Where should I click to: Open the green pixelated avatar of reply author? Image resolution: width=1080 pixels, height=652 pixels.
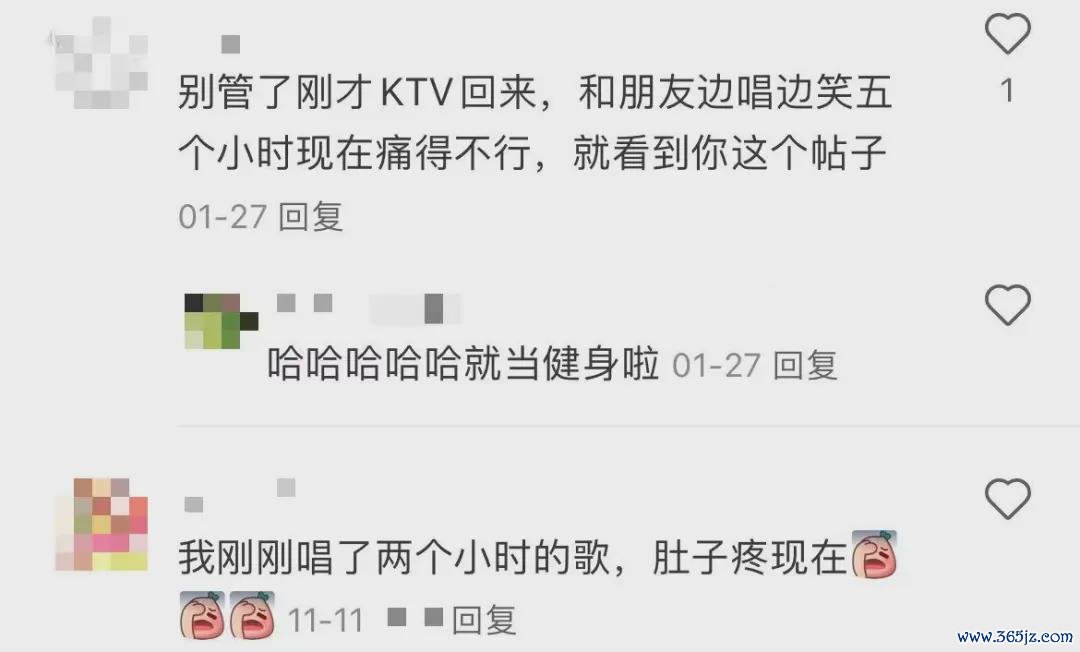221,321
